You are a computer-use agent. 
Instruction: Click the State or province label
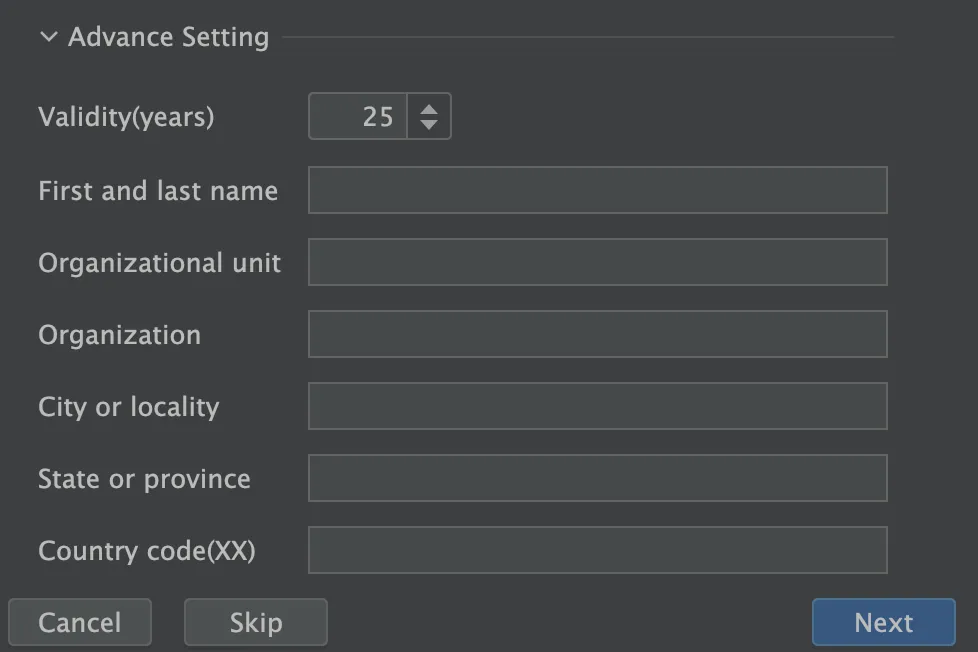click(x=144, y=479)
